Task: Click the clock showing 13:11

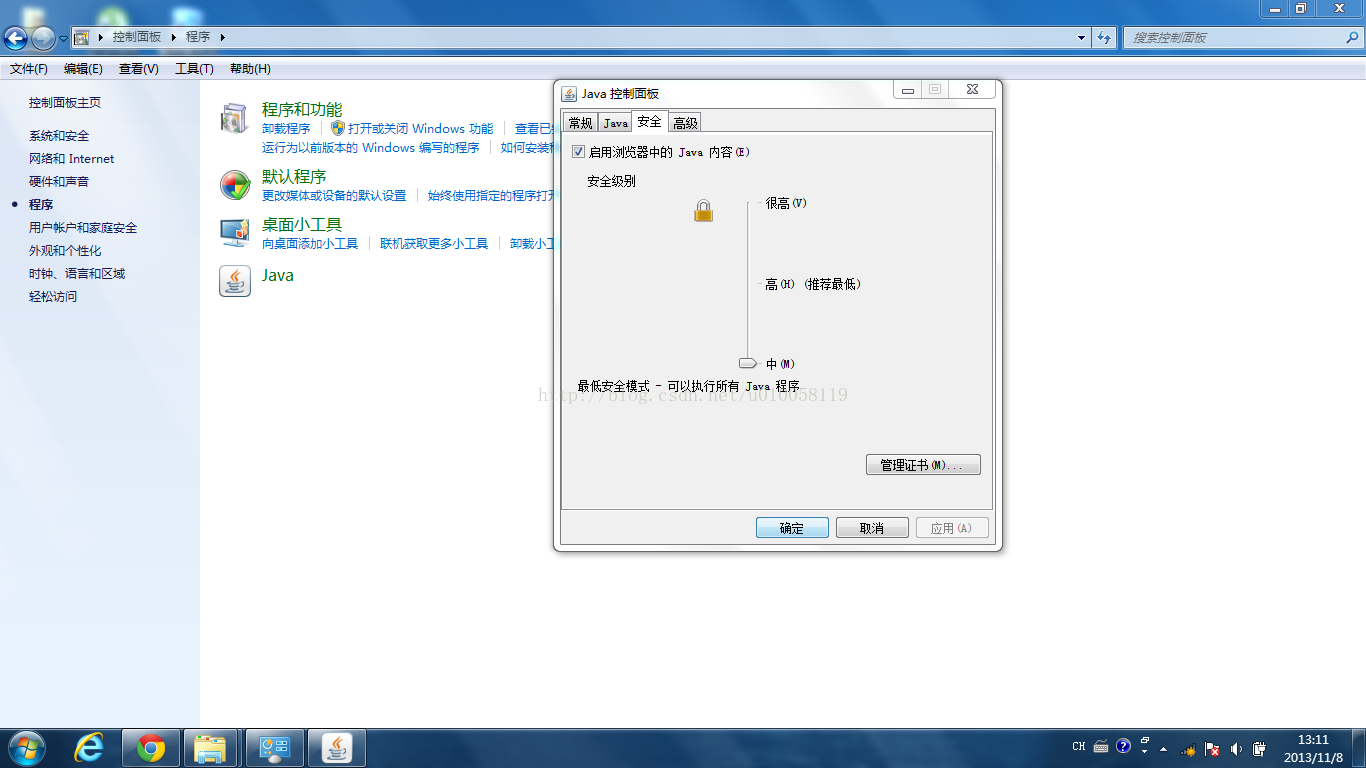Action: 1313,740
